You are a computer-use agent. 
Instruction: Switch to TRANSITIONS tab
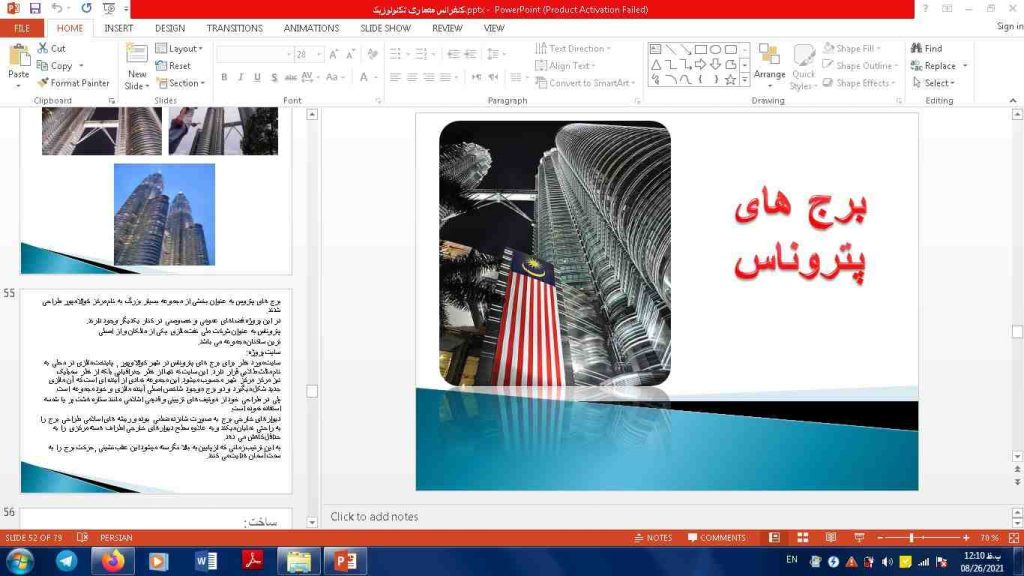[234, 28]
